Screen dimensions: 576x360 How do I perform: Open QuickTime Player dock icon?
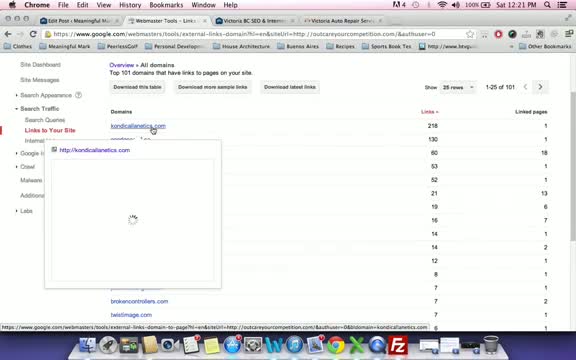pos(377,345)
